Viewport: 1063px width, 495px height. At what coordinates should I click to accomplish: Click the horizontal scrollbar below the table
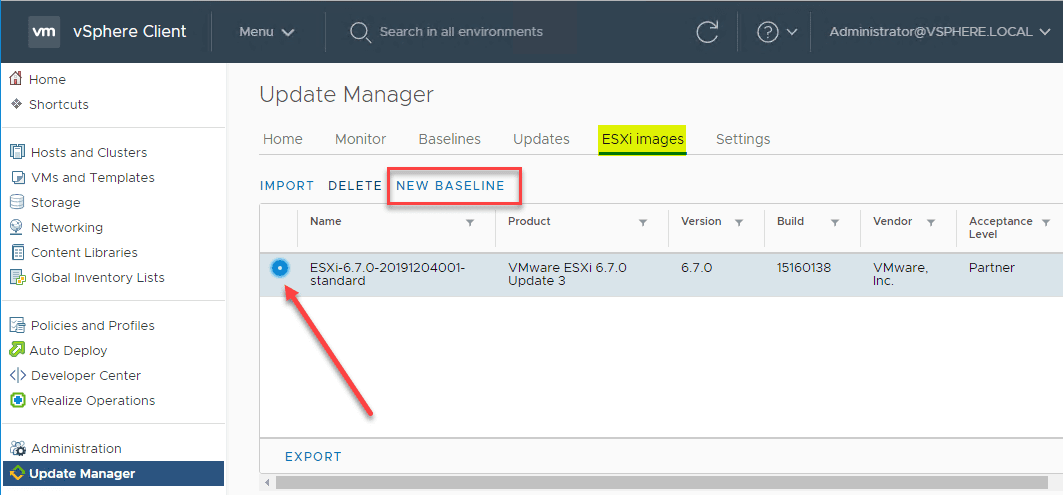[660, 483]
